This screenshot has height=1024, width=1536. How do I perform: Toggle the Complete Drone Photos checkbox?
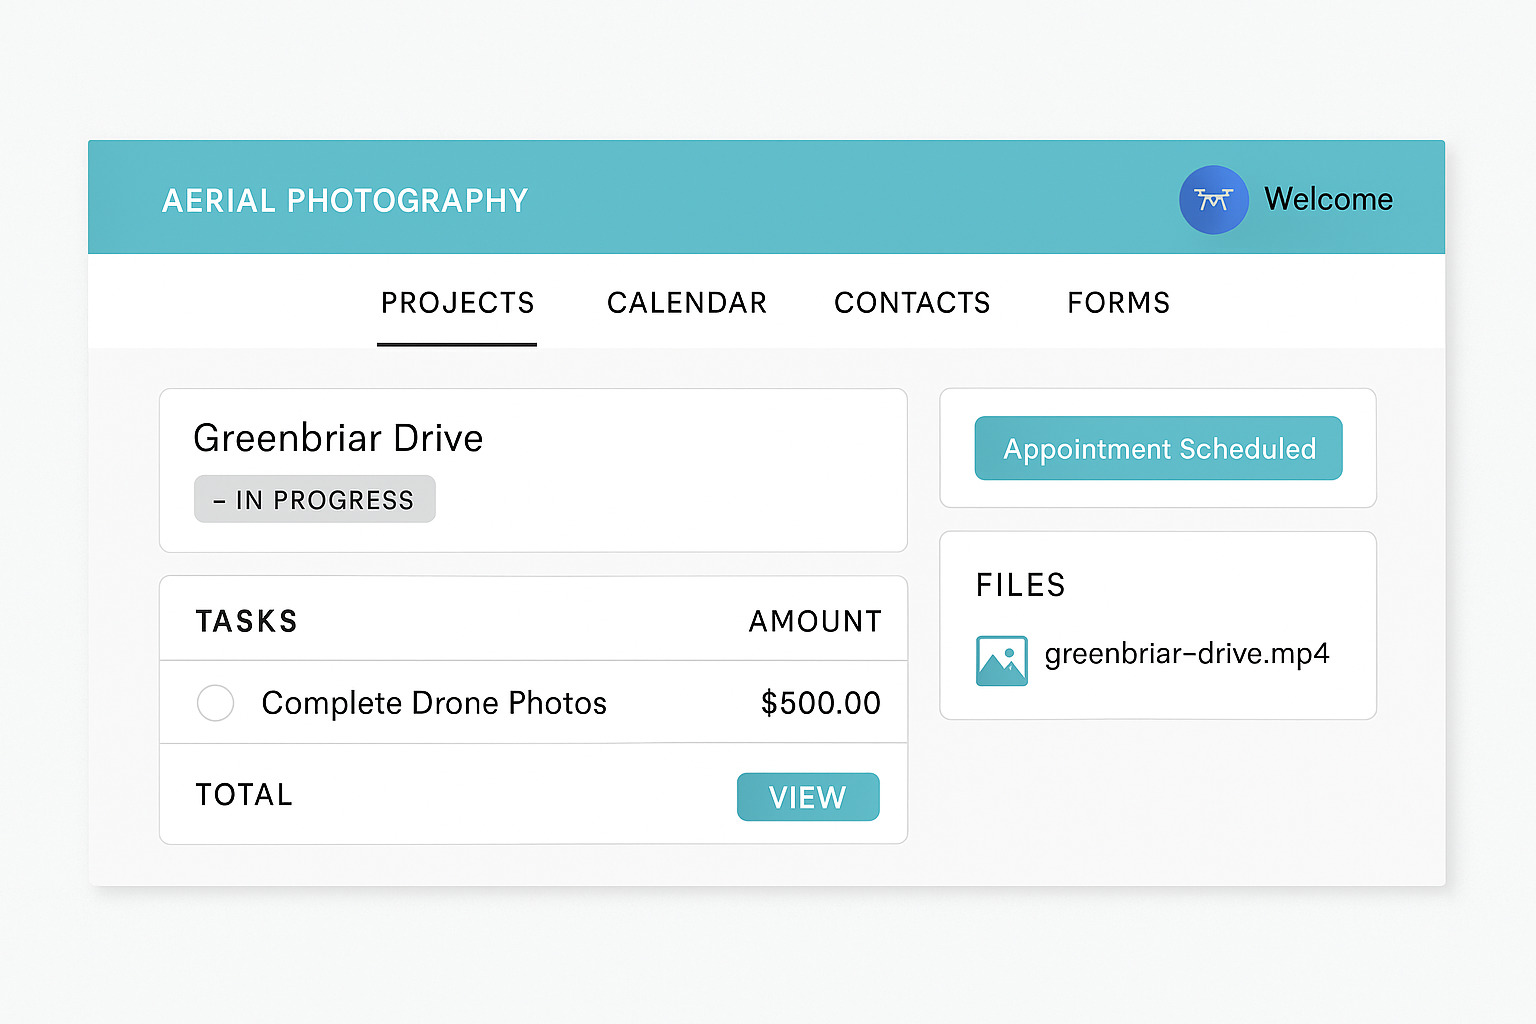pos(215,703)
